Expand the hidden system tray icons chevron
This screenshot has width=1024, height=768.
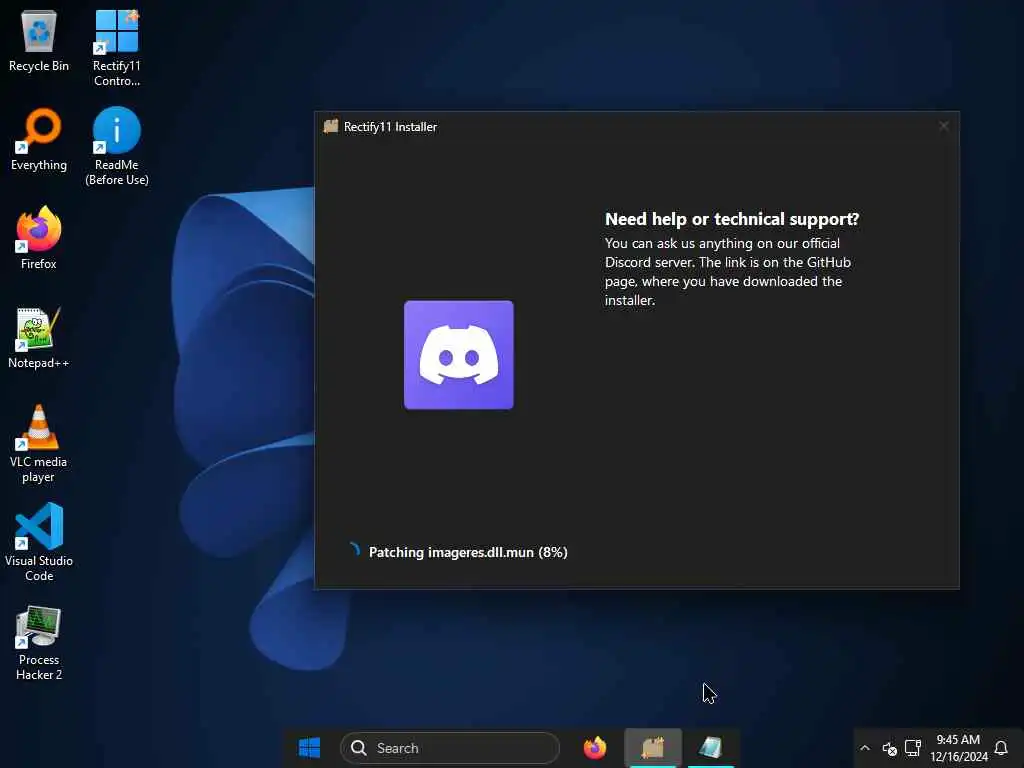pyautogui.click(x=865, y=748)
